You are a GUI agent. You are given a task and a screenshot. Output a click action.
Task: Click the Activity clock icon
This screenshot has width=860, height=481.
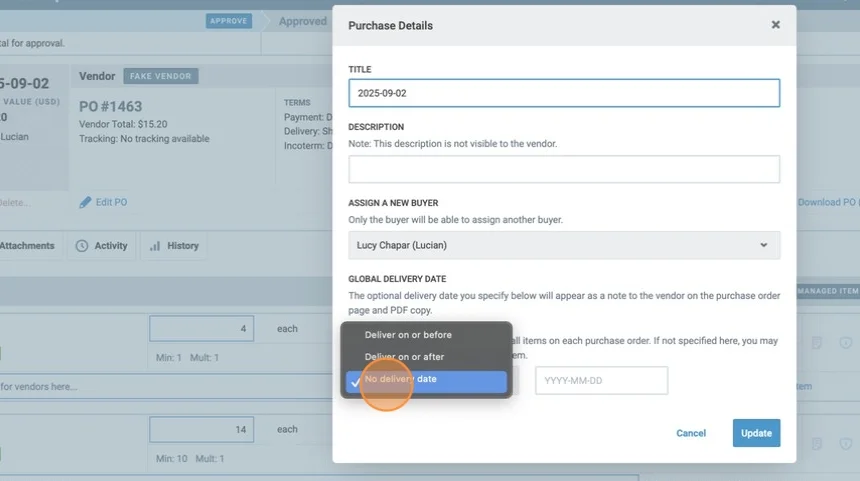82,246
